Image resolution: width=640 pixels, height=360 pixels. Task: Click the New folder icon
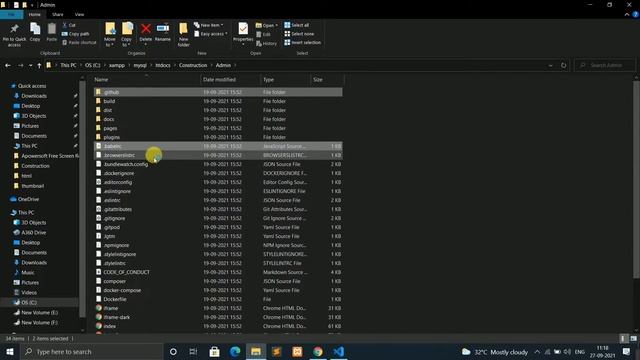pos(183,29)
